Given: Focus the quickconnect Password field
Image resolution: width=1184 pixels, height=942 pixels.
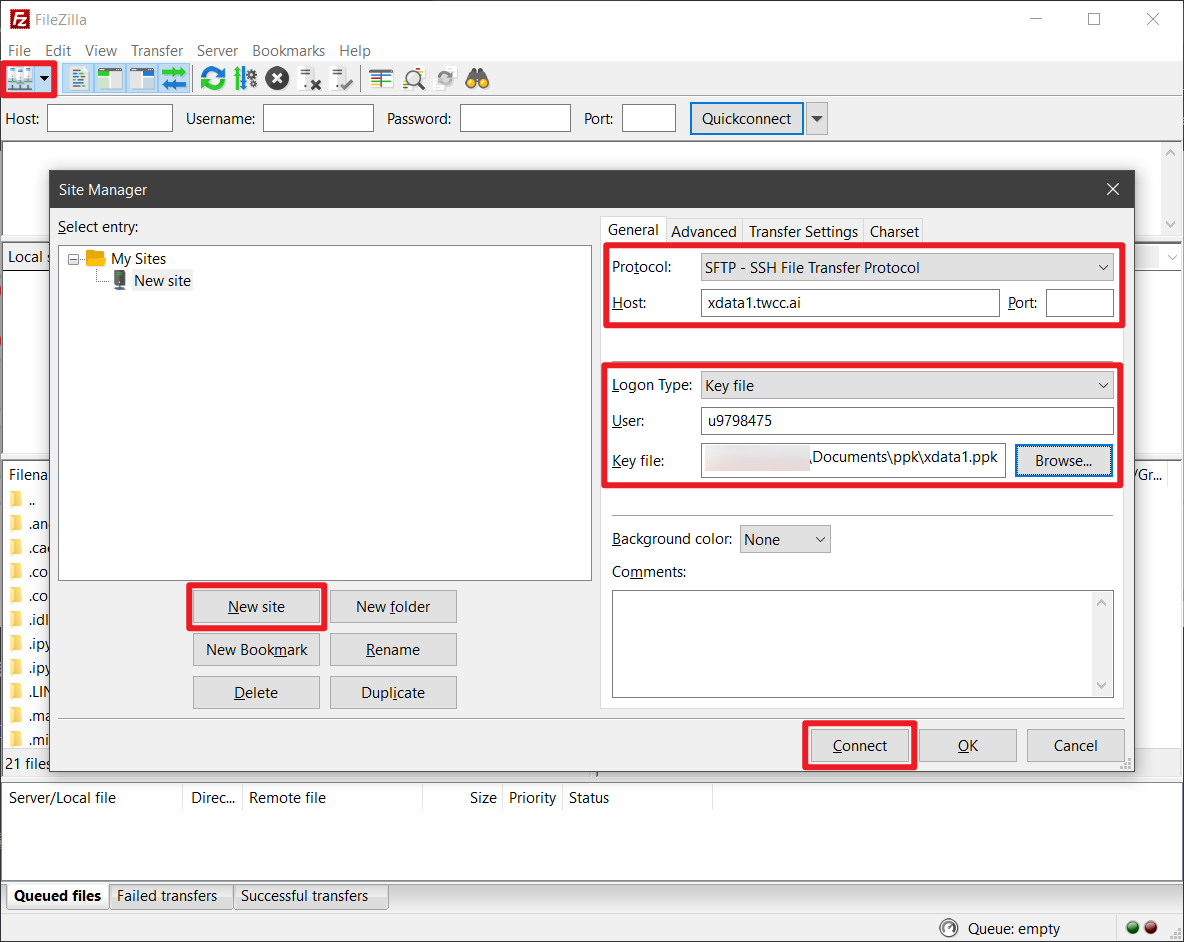Looking at the screenshot, I should pyautogui.click(x=516, y=119).
